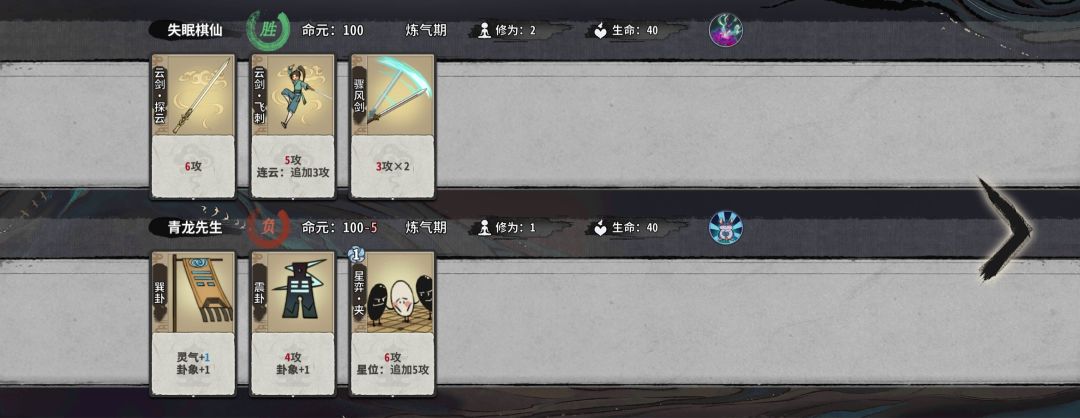Viewport: 1080px width, 418px height.
Task: Click player name 青龙先生
Action: (x=195, y=227)
